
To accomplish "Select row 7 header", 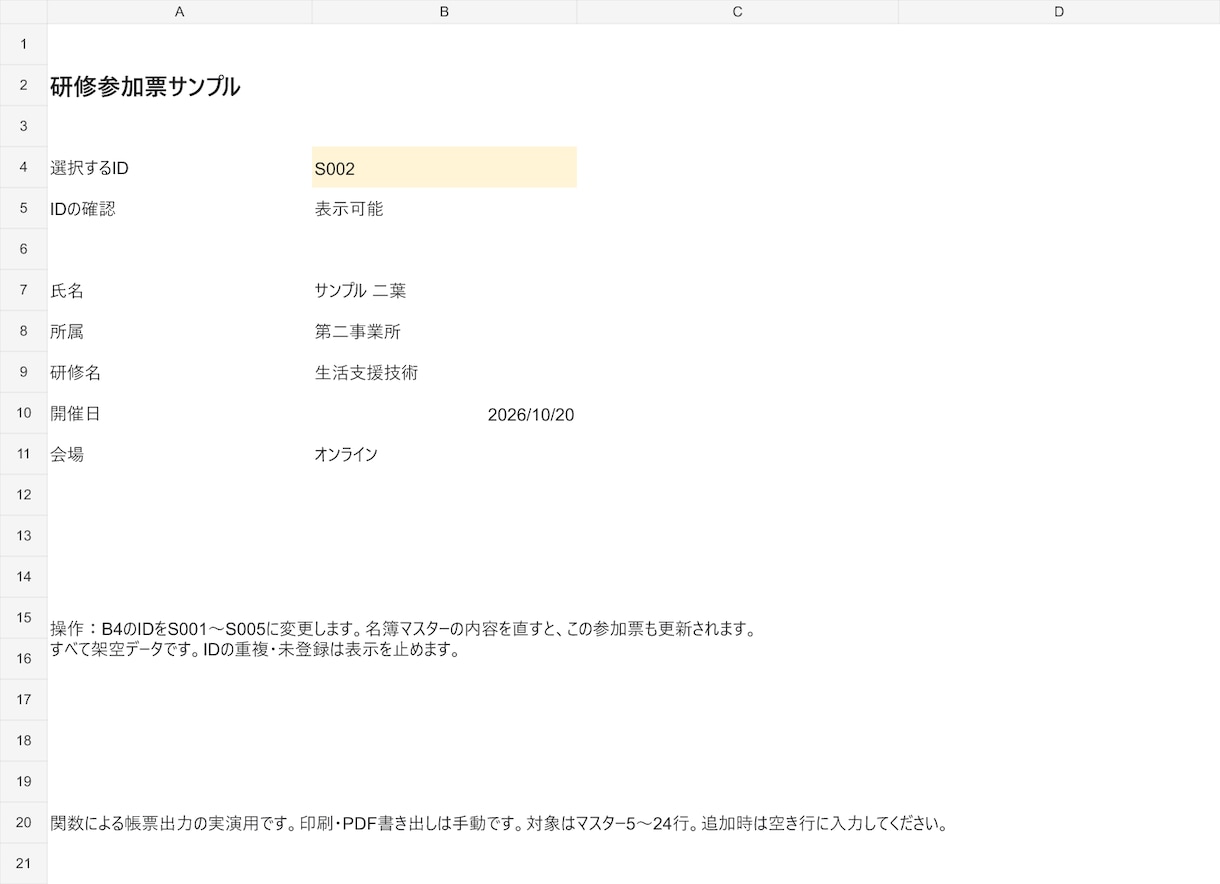I will tap(23, 290).
